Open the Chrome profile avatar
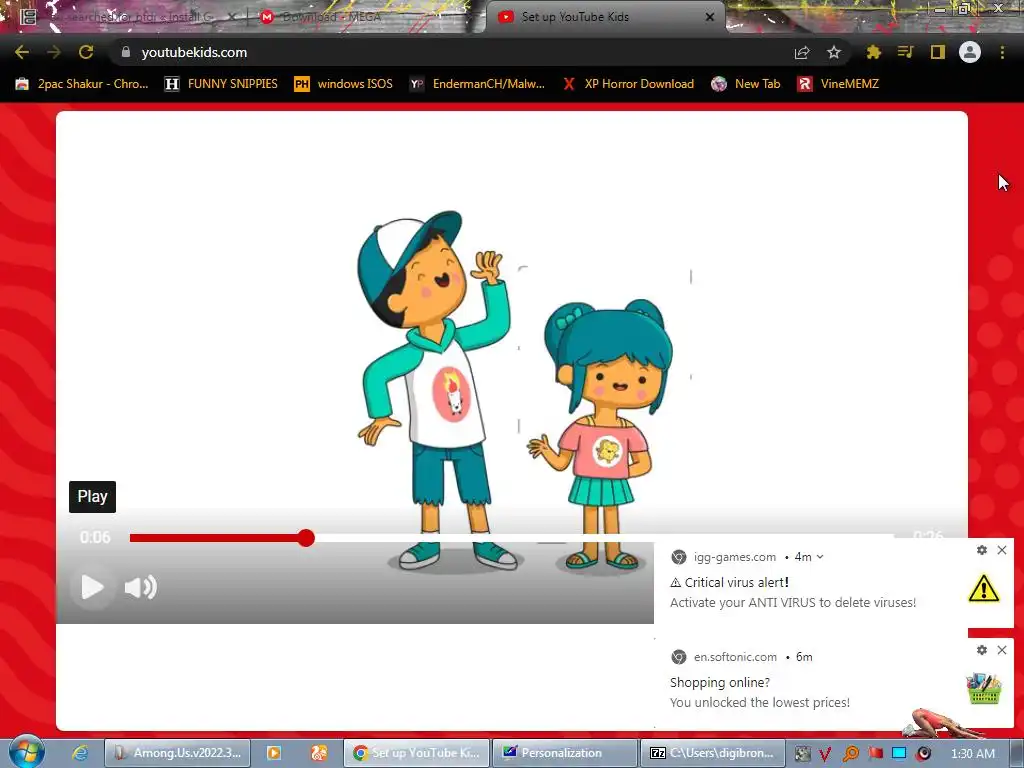The height and width of the screenshot is (768, 1024). (x=970, y=52)
